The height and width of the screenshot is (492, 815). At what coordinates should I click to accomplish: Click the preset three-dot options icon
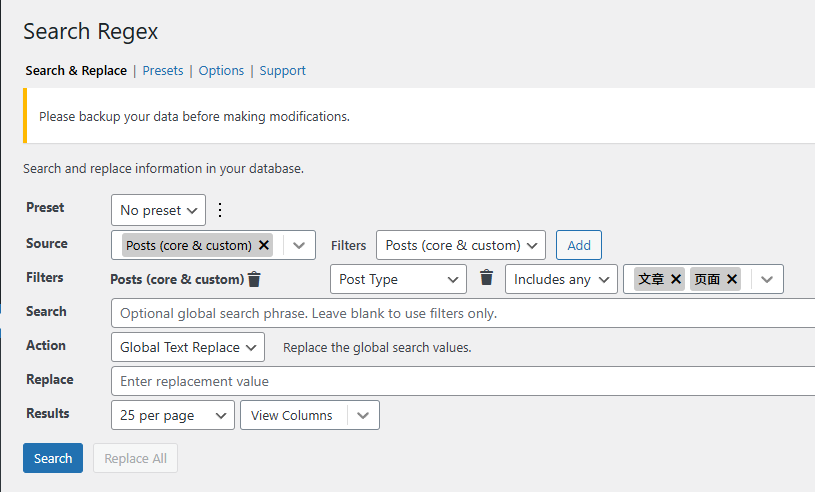(221, 210)
